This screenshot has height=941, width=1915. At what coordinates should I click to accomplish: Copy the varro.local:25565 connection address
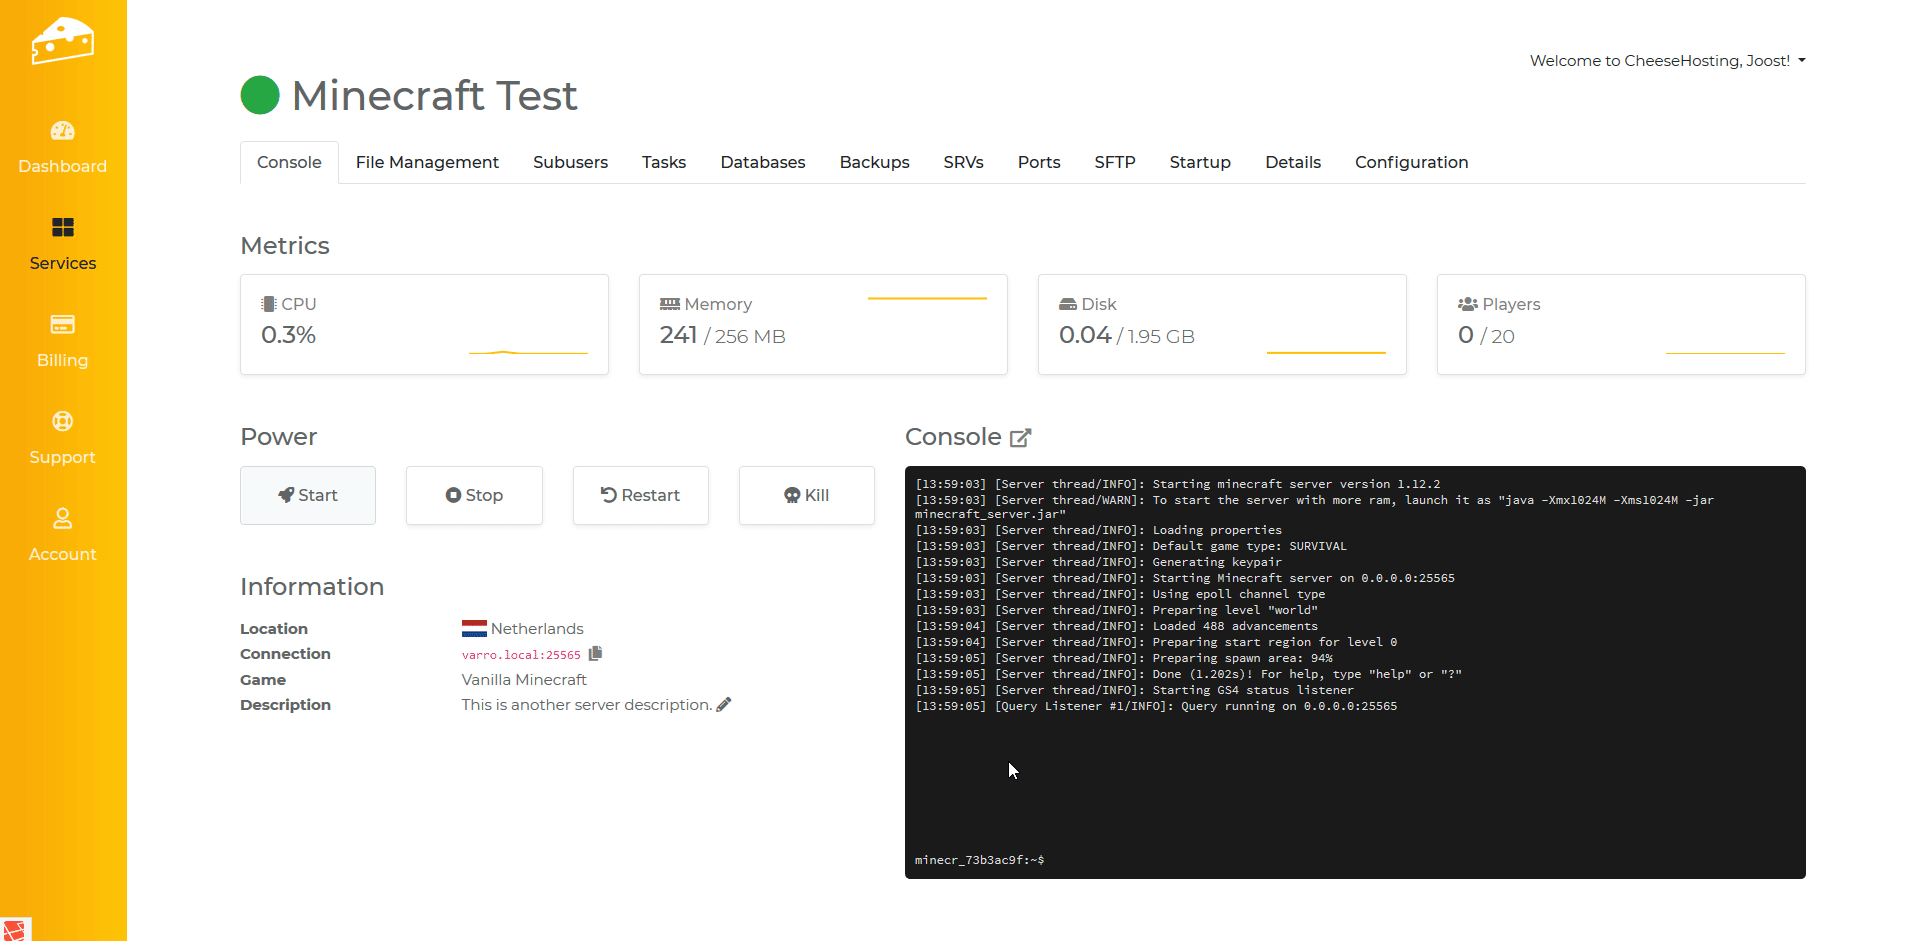click(x=595, y=654)
